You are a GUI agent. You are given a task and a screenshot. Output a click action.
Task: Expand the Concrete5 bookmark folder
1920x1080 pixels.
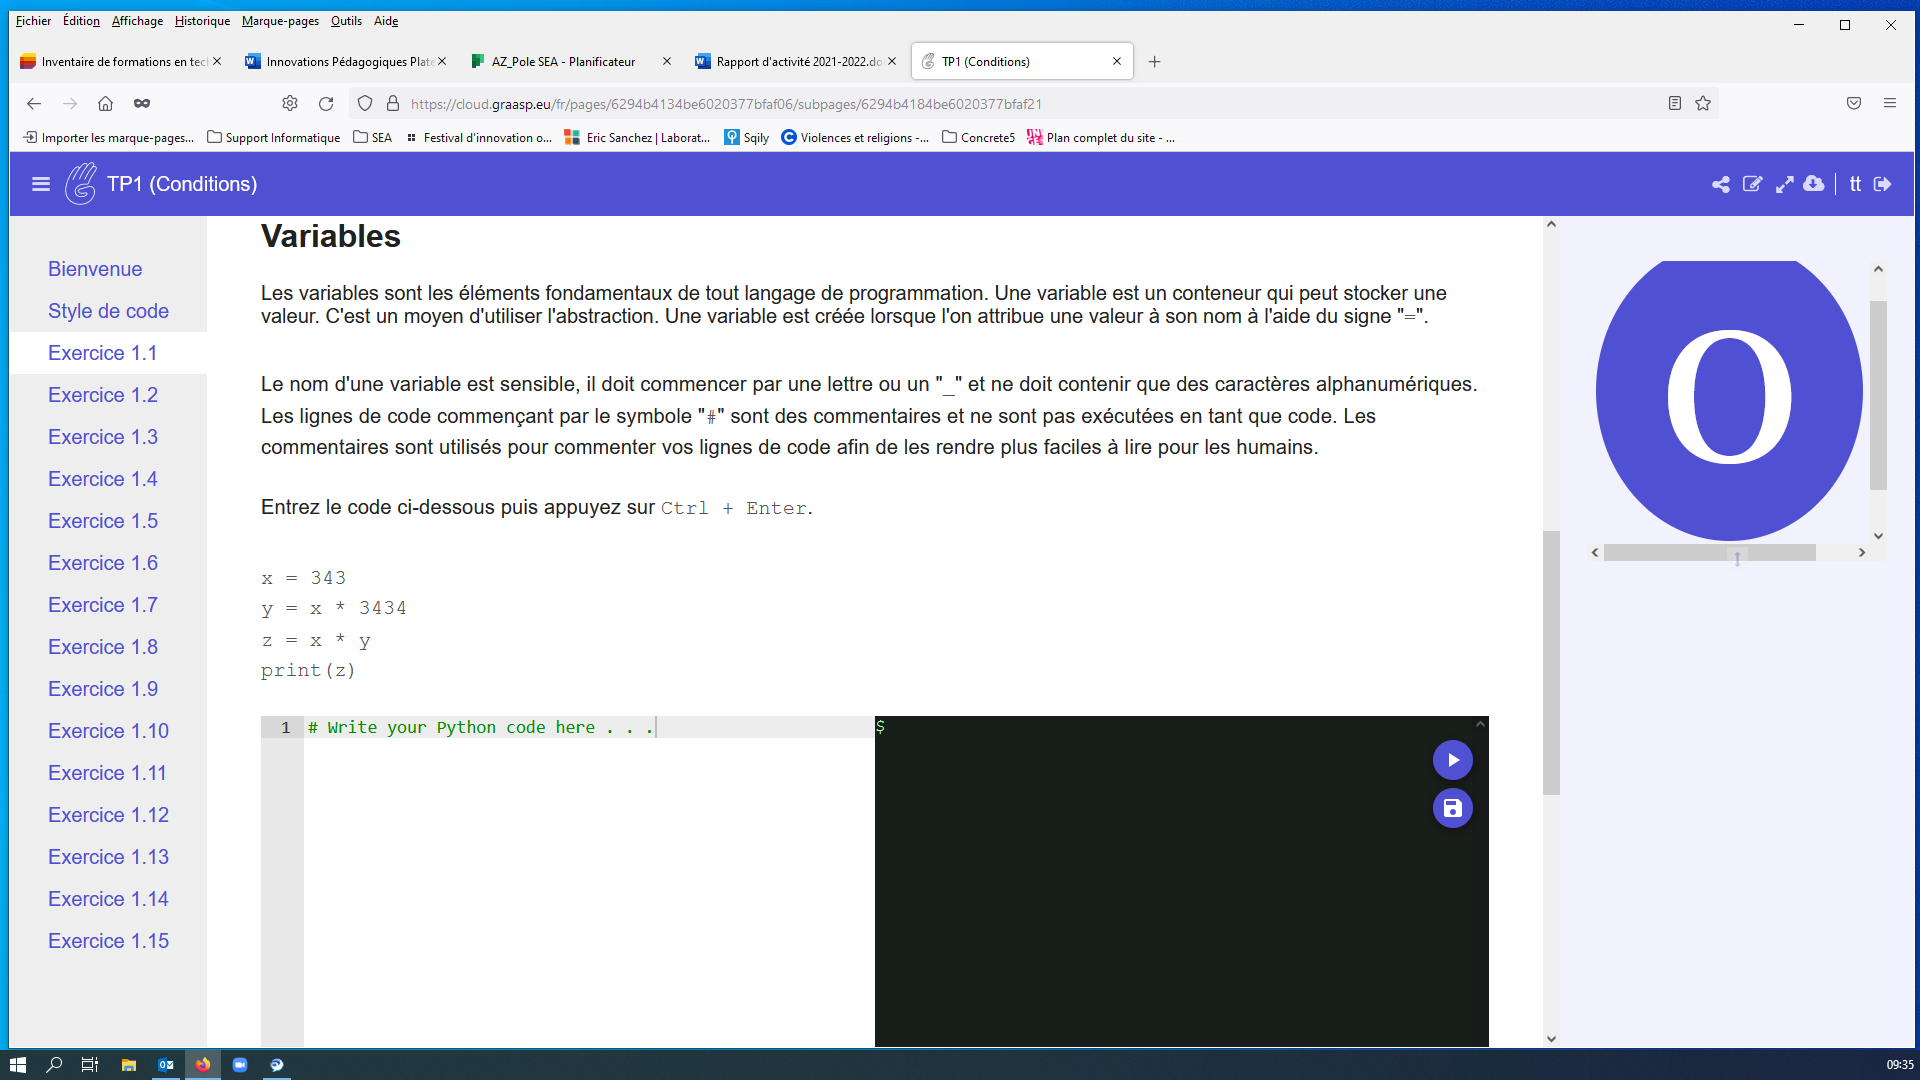978,138
